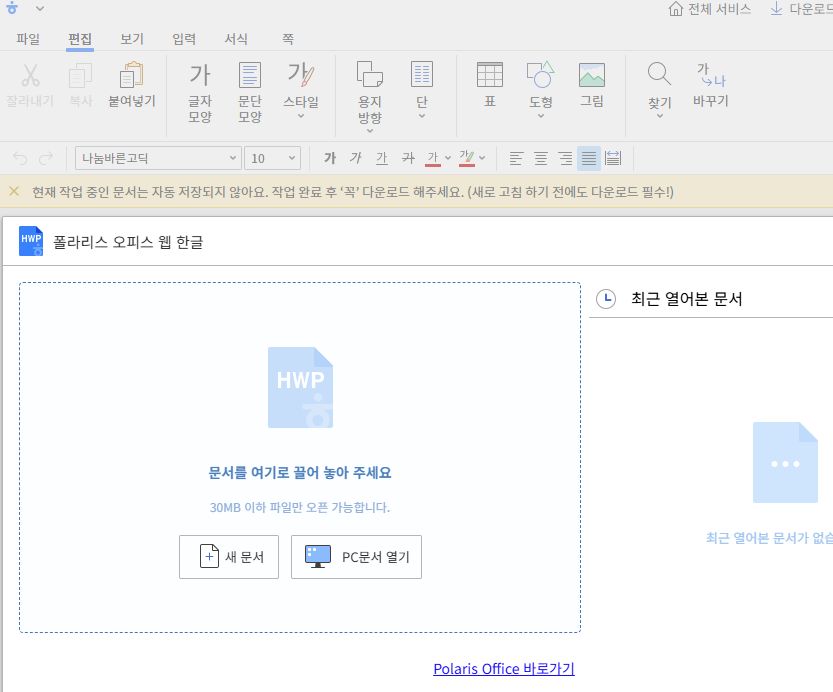The width and height of the screenshot is (833, 692).
Task: Expand the font color dropdown arrow
Action: pyautogui.click(x=448, y=158)
